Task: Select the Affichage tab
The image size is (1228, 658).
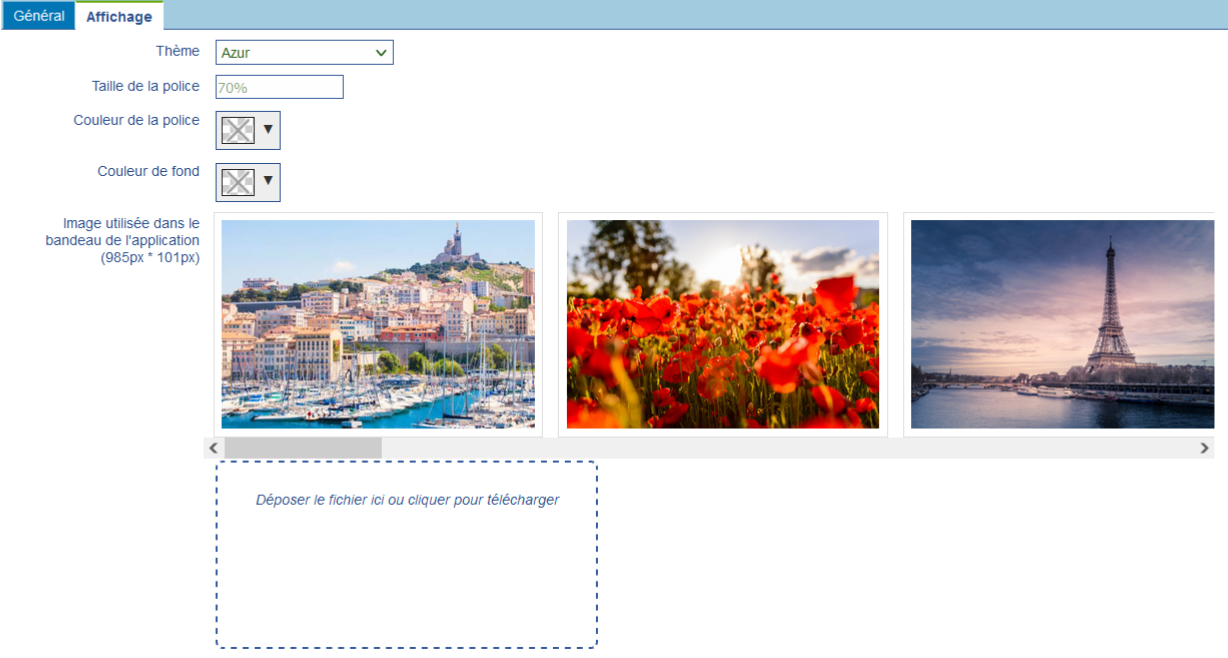Action: (119, 16)
